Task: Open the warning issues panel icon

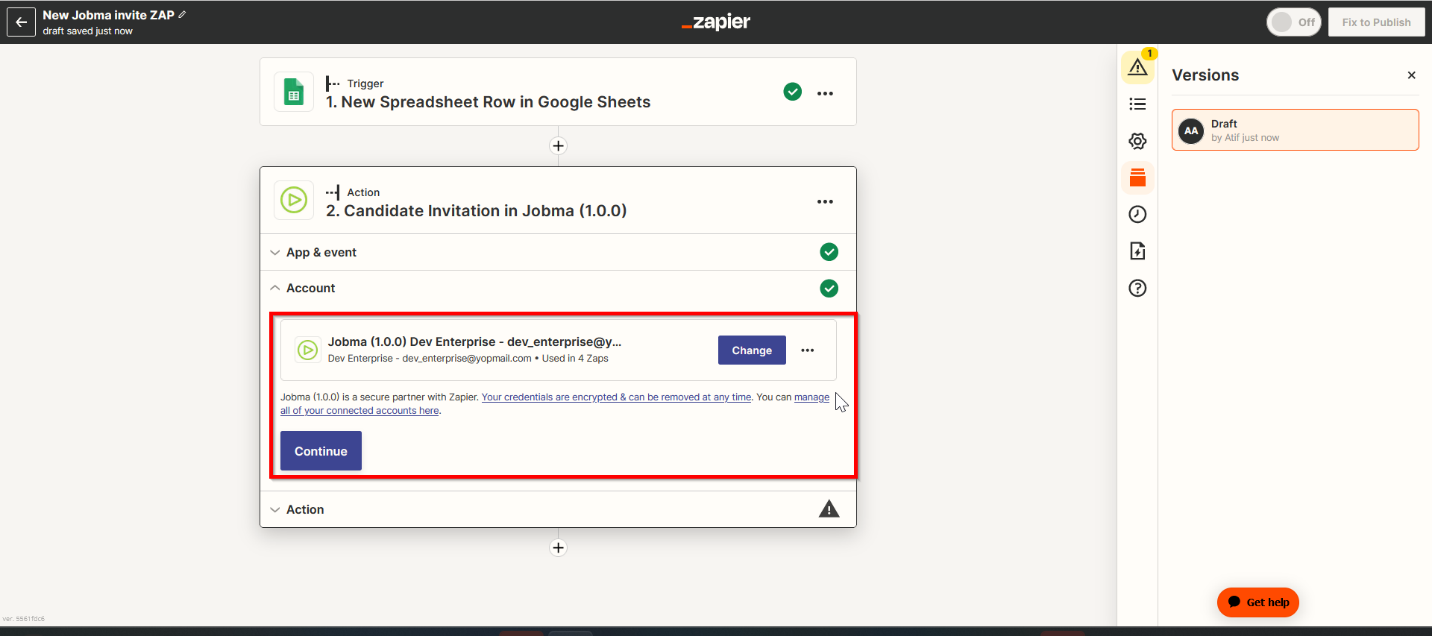Action: point(1137,67)
